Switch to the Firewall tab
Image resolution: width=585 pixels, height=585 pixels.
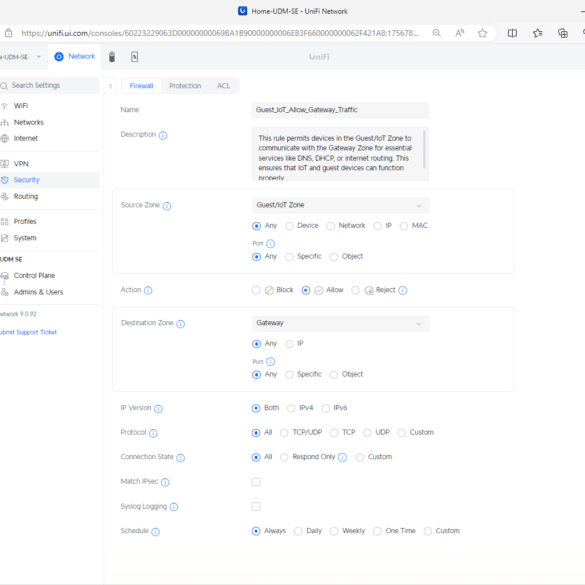pyautogui.click(x=141, y=86)
